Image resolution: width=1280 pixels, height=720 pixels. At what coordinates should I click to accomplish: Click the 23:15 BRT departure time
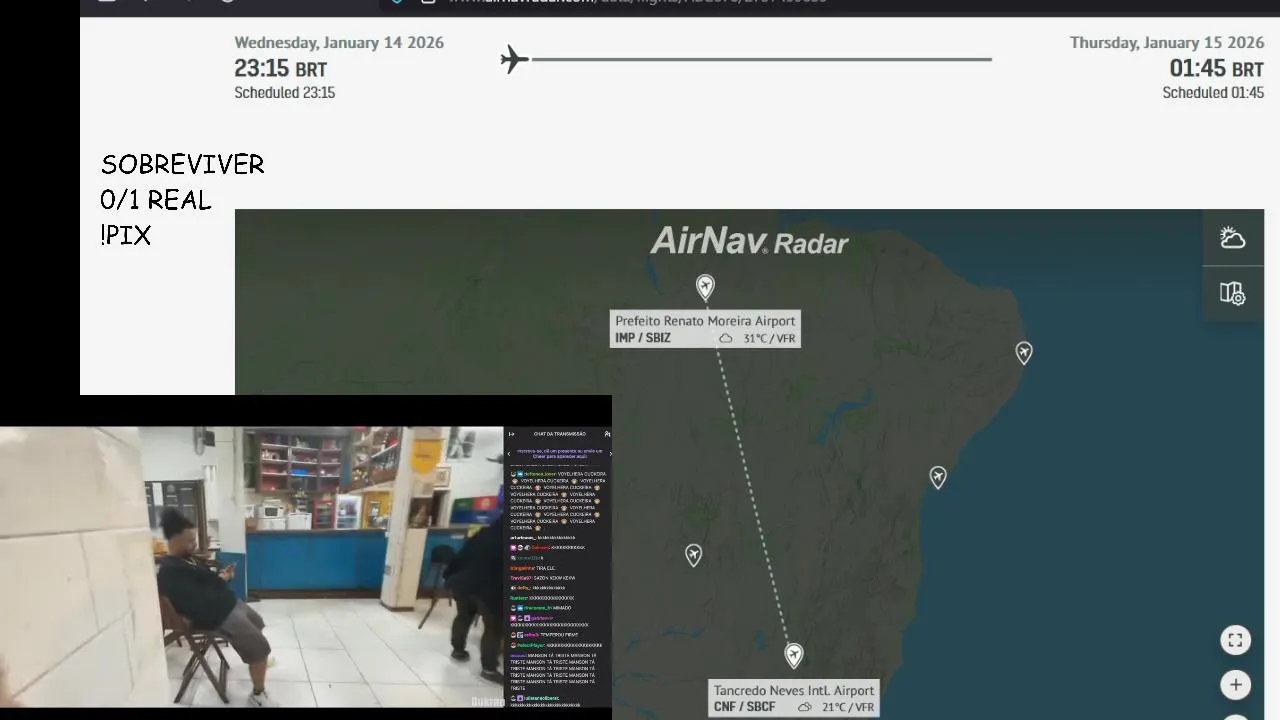coord(280,69)
